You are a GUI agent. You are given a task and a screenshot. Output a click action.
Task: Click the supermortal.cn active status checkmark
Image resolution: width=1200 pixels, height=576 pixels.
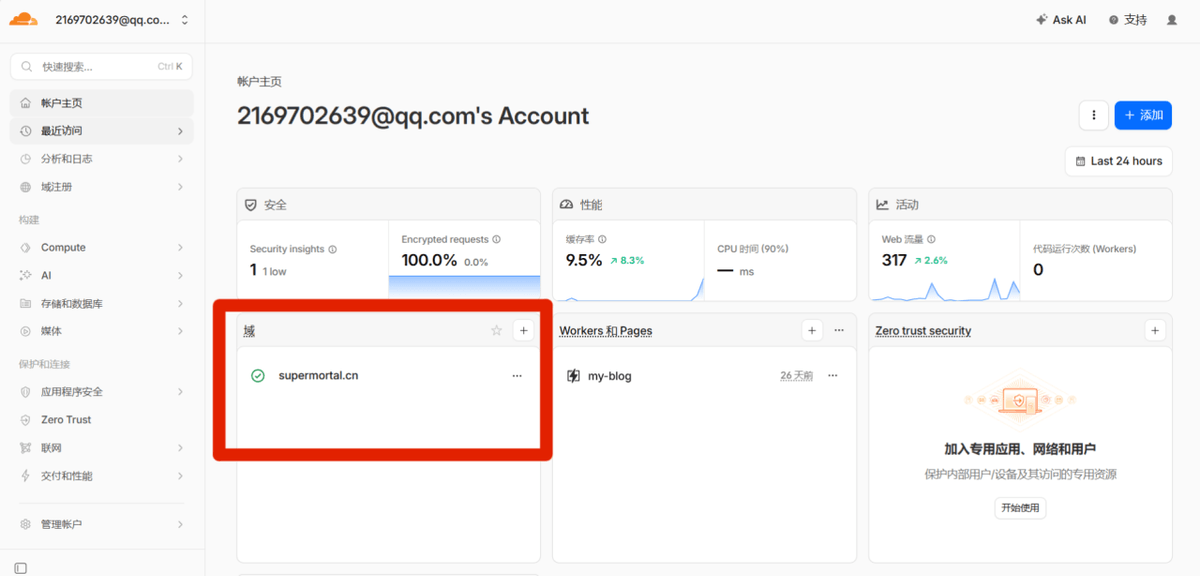(x=258, y=376)
